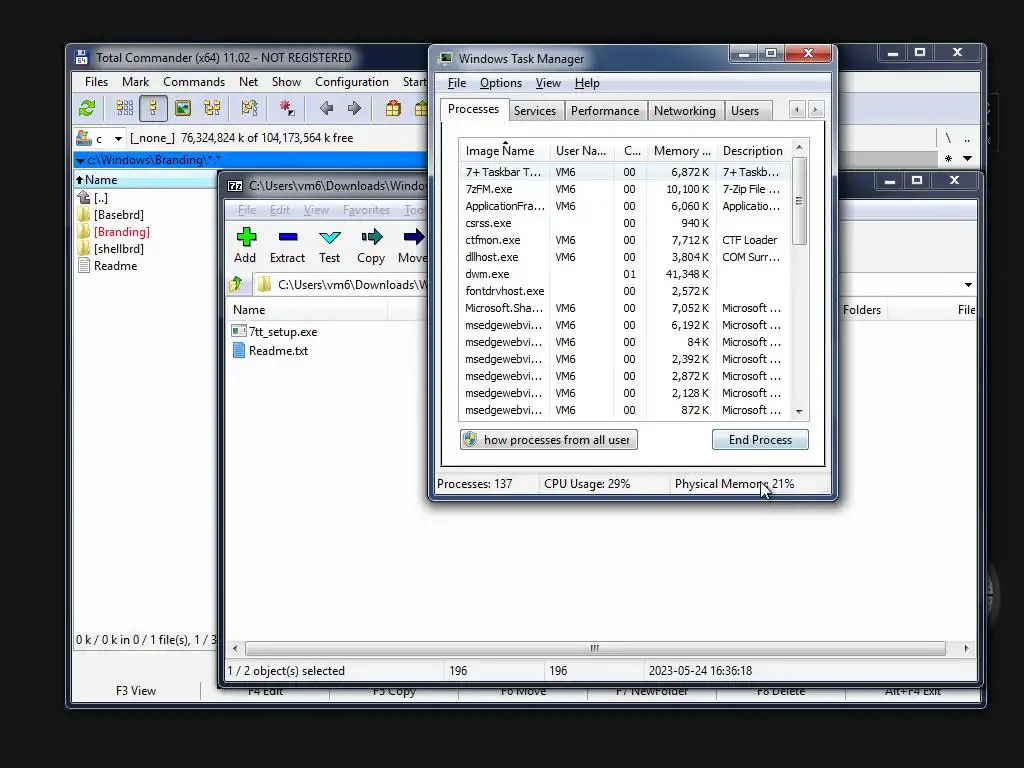Screen dimensions: 1024x768
Task: Click the 7-Zip Test icon
Action: point(330,245)
